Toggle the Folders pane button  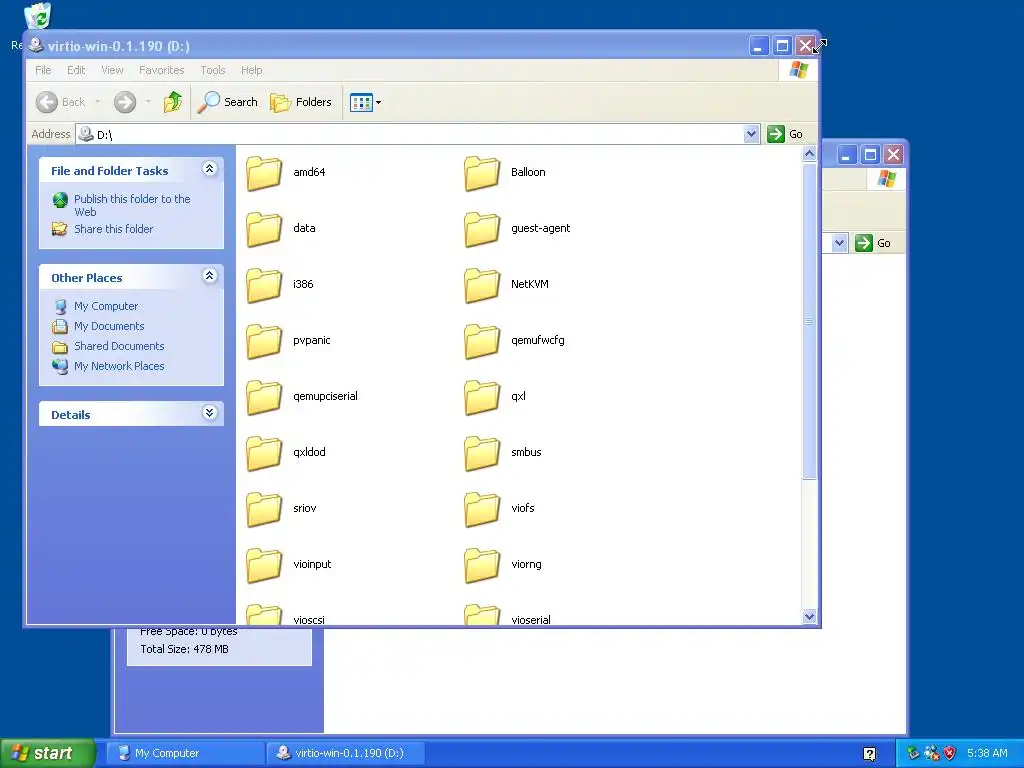pos(301,102)
